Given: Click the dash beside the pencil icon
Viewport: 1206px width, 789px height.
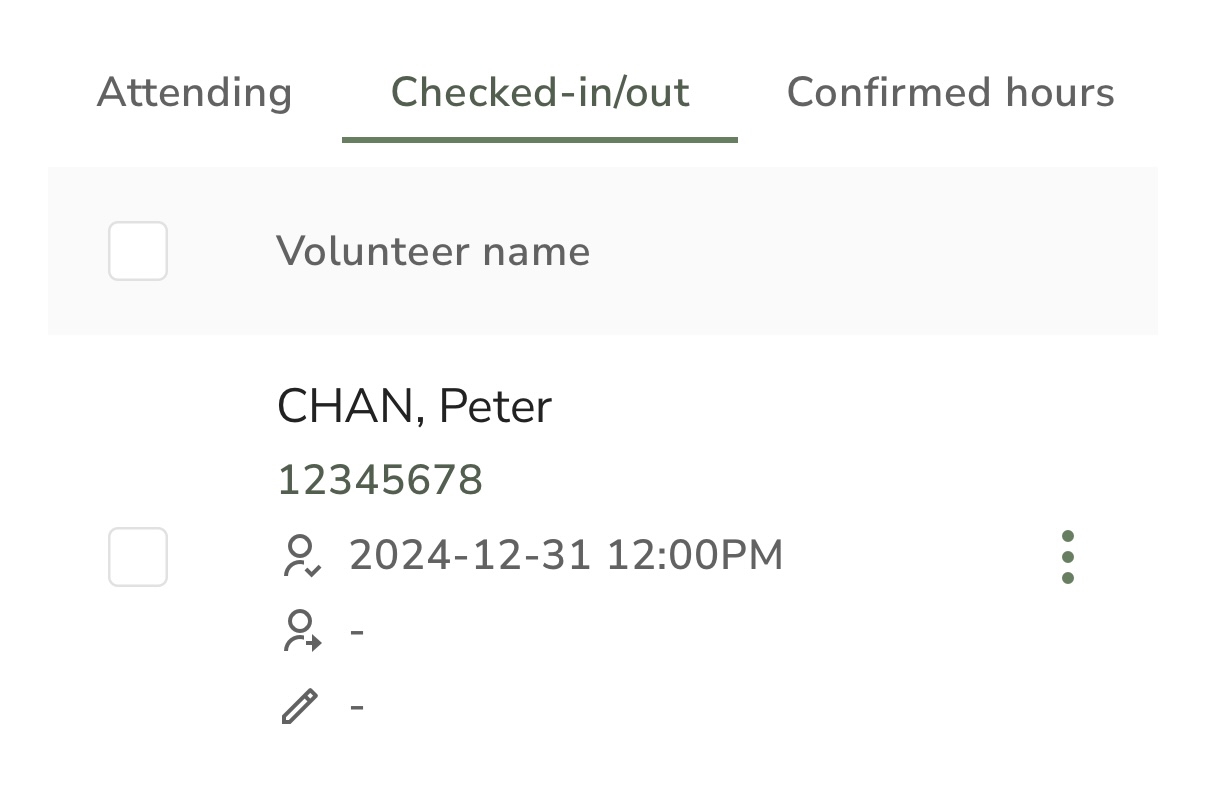Looking at the screenshot, I should click(x=357, y=707).
